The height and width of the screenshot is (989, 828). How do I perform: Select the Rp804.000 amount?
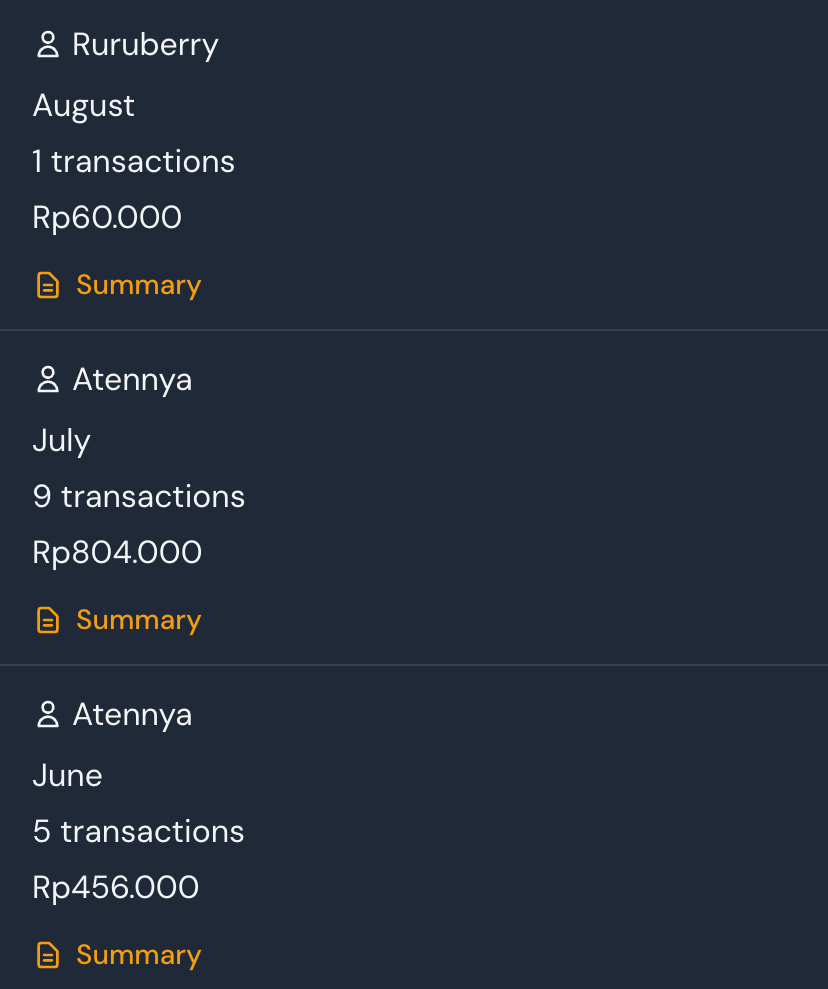pos(117,553)
